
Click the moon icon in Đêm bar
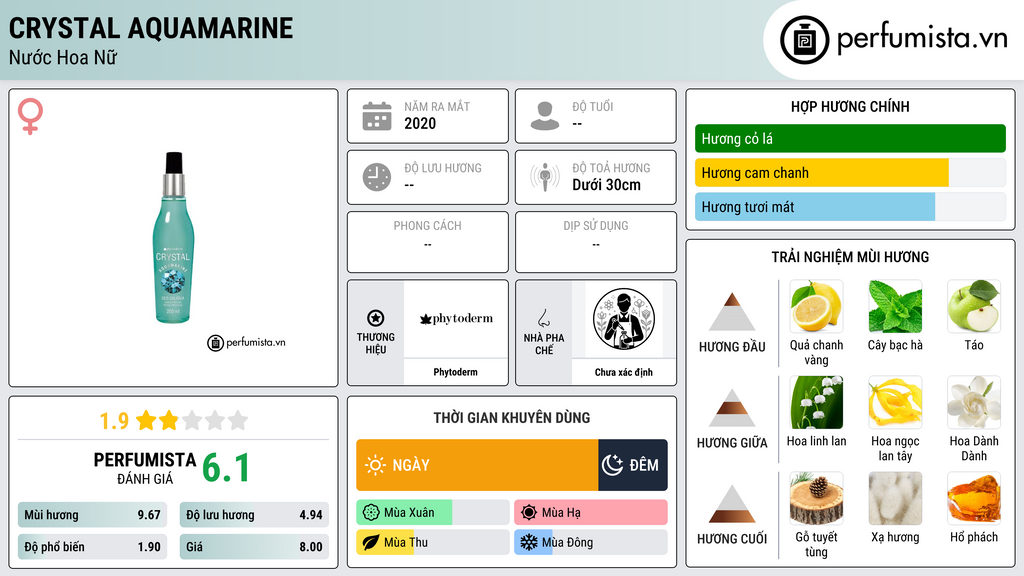612,465
